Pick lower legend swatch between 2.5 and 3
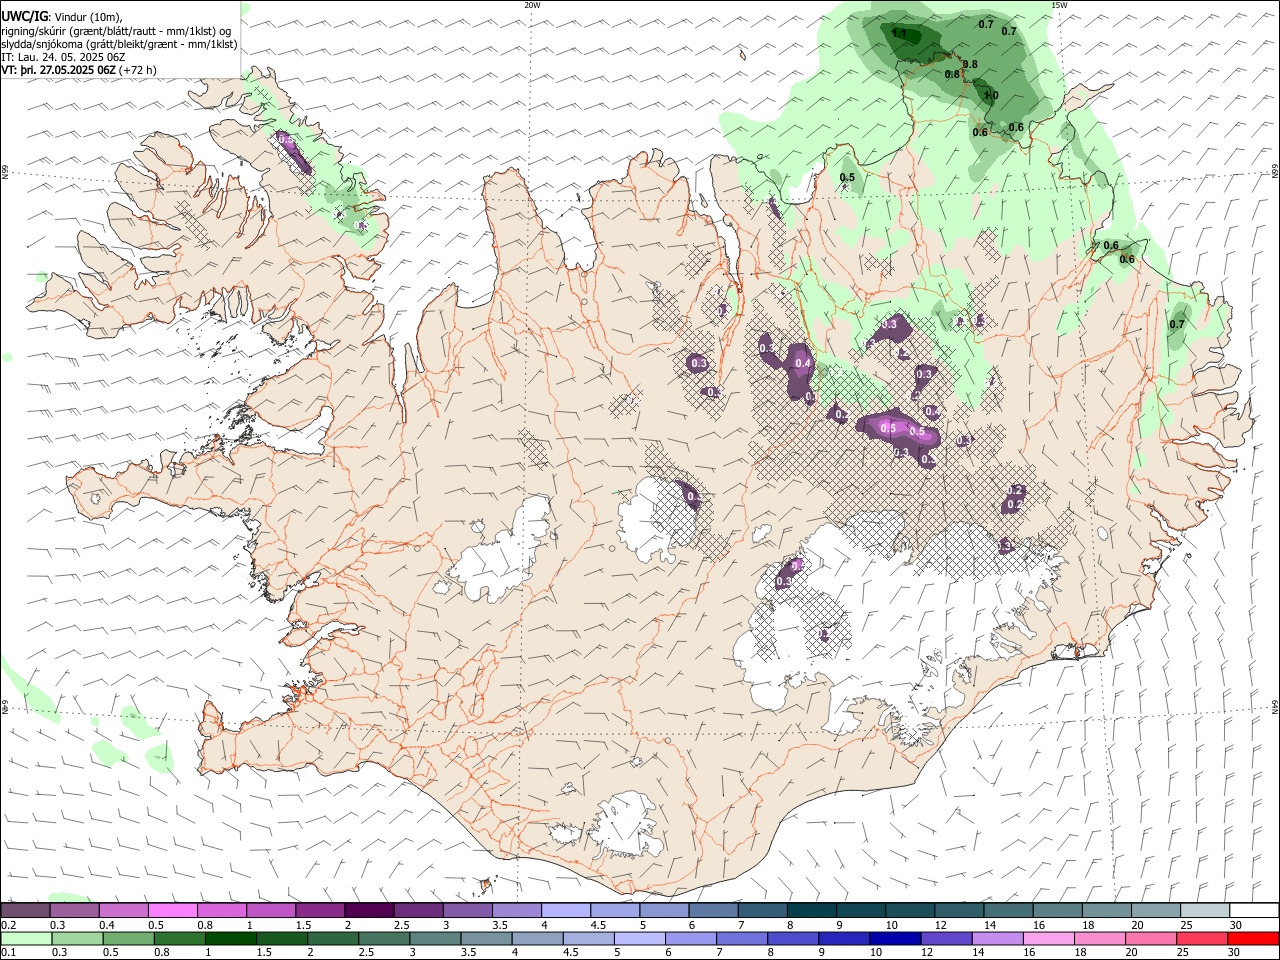 pyautogui.click(x=383, y=939)
